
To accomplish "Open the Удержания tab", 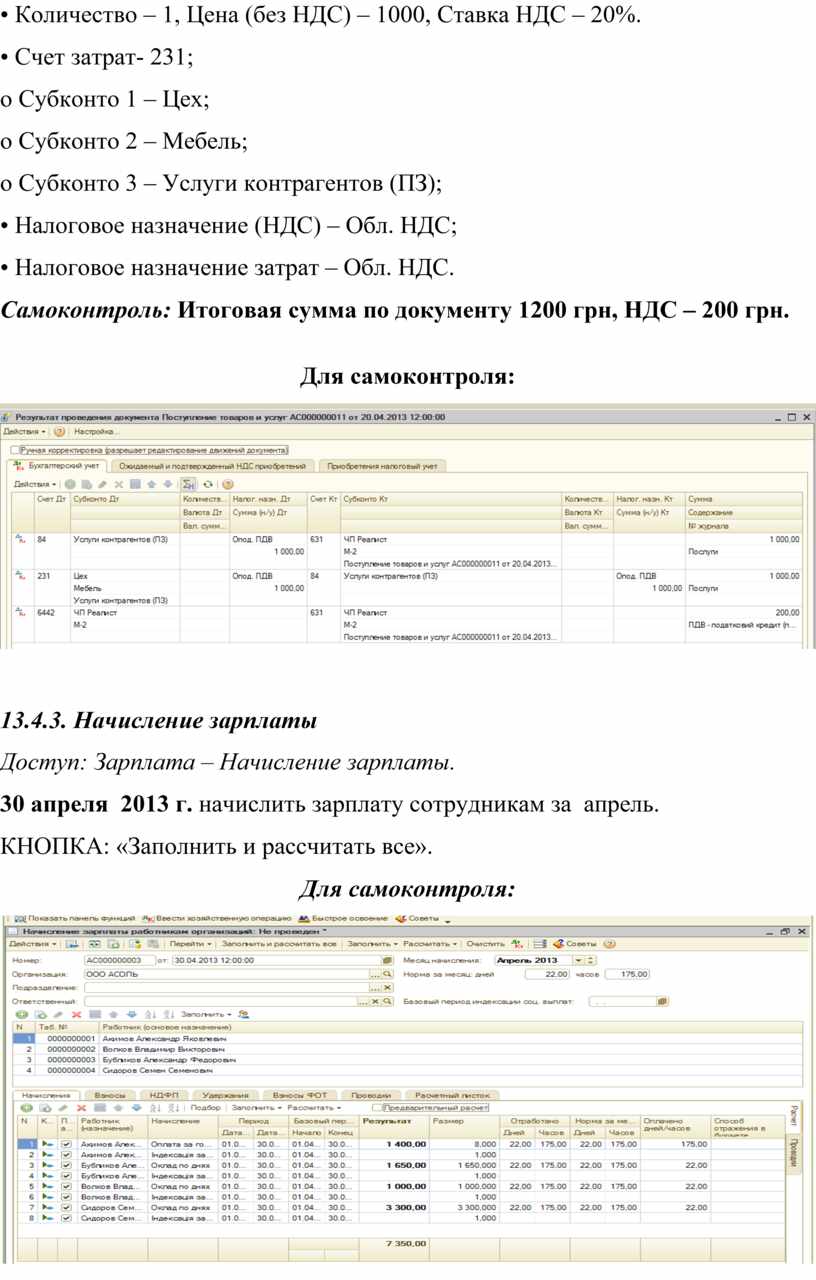I will pos(225,1096).
